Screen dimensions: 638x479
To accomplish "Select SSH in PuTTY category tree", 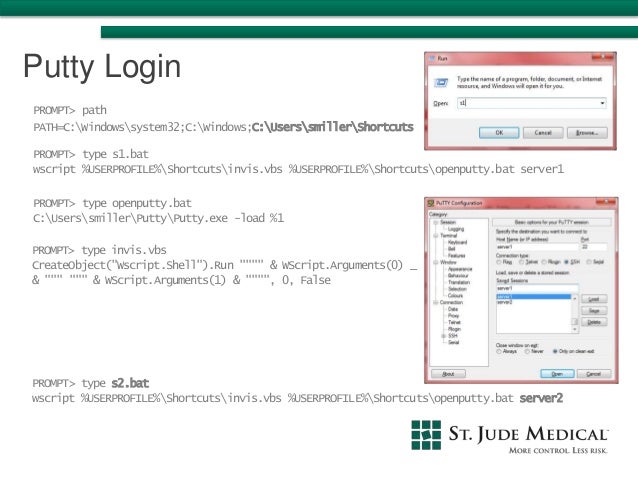I will 452,336.
